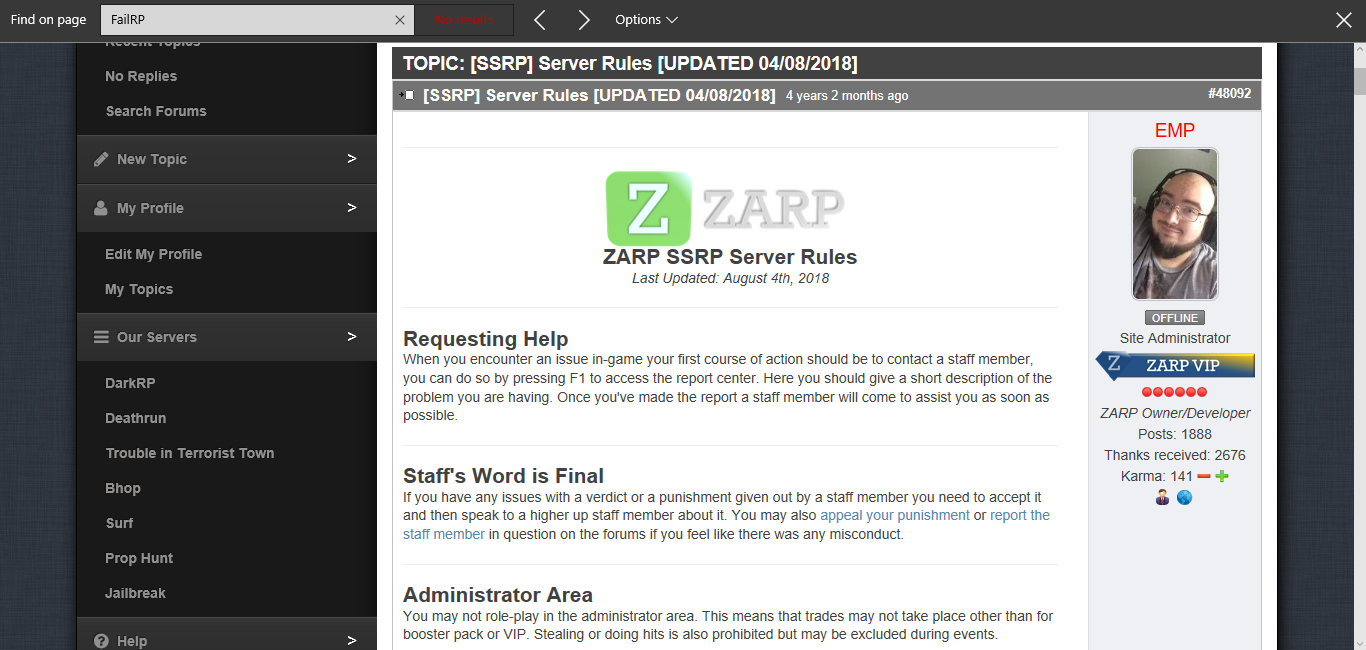Open post permalink #48092
The image size is (1366, 650).
[1229, 93]
